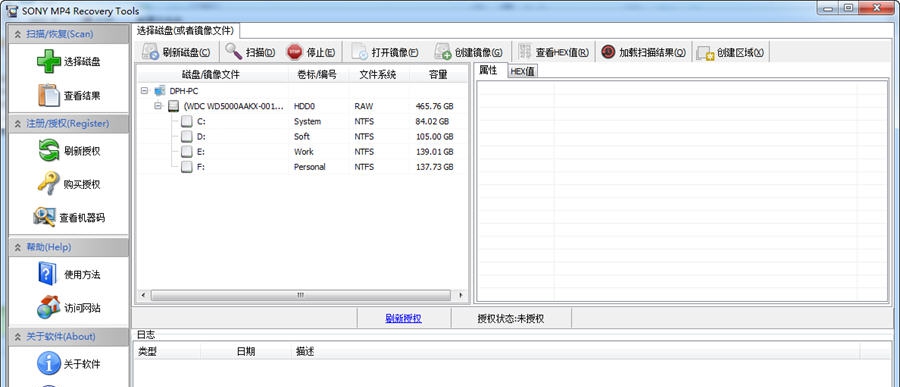The height and width of the screenshot is (387, 900).
Task: Click the red 停止(E) stop button
Action: 311,52
